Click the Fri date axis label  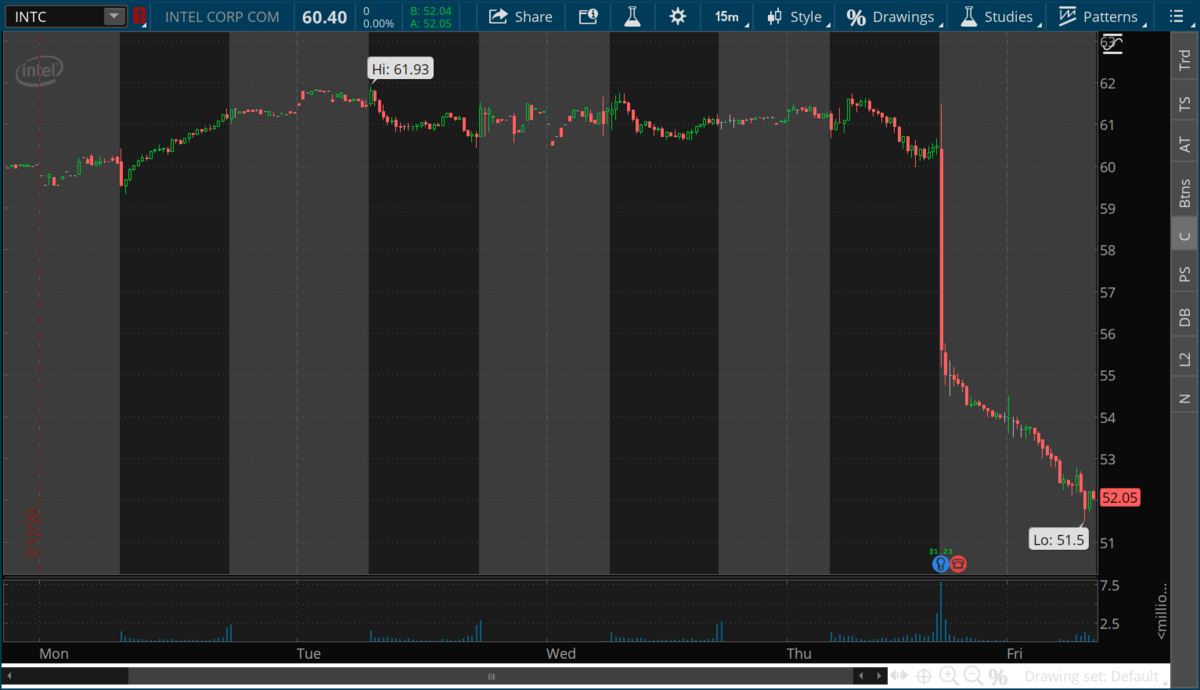coord(1014,653)
